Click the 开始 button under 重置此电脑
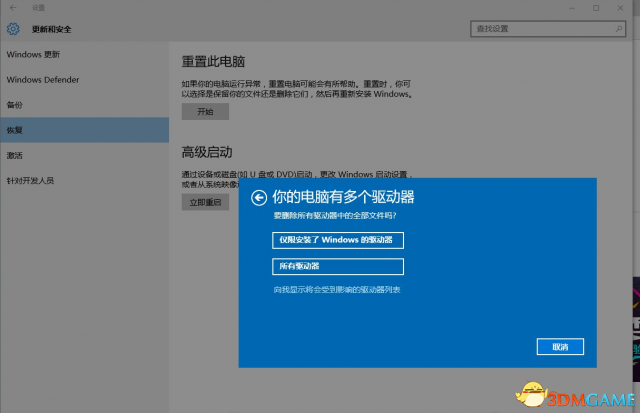This screenshot has width=640, height=413. click(x=205, y=111)
